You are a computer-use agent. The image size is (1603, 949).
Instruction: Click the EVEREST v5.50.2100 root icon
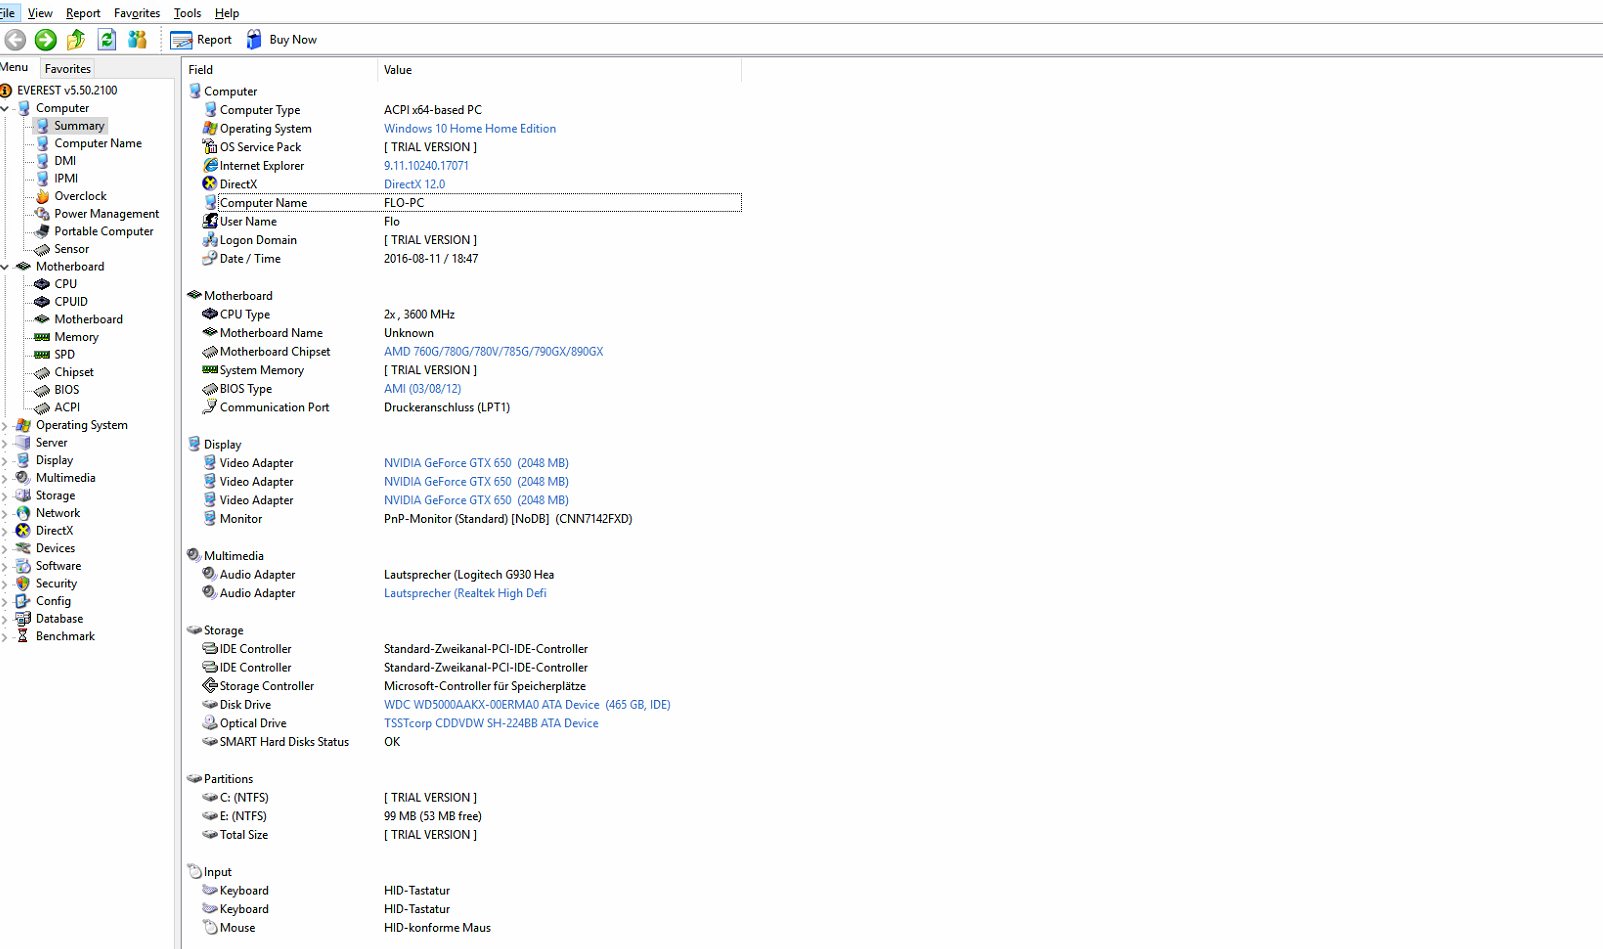coord(6,90)
